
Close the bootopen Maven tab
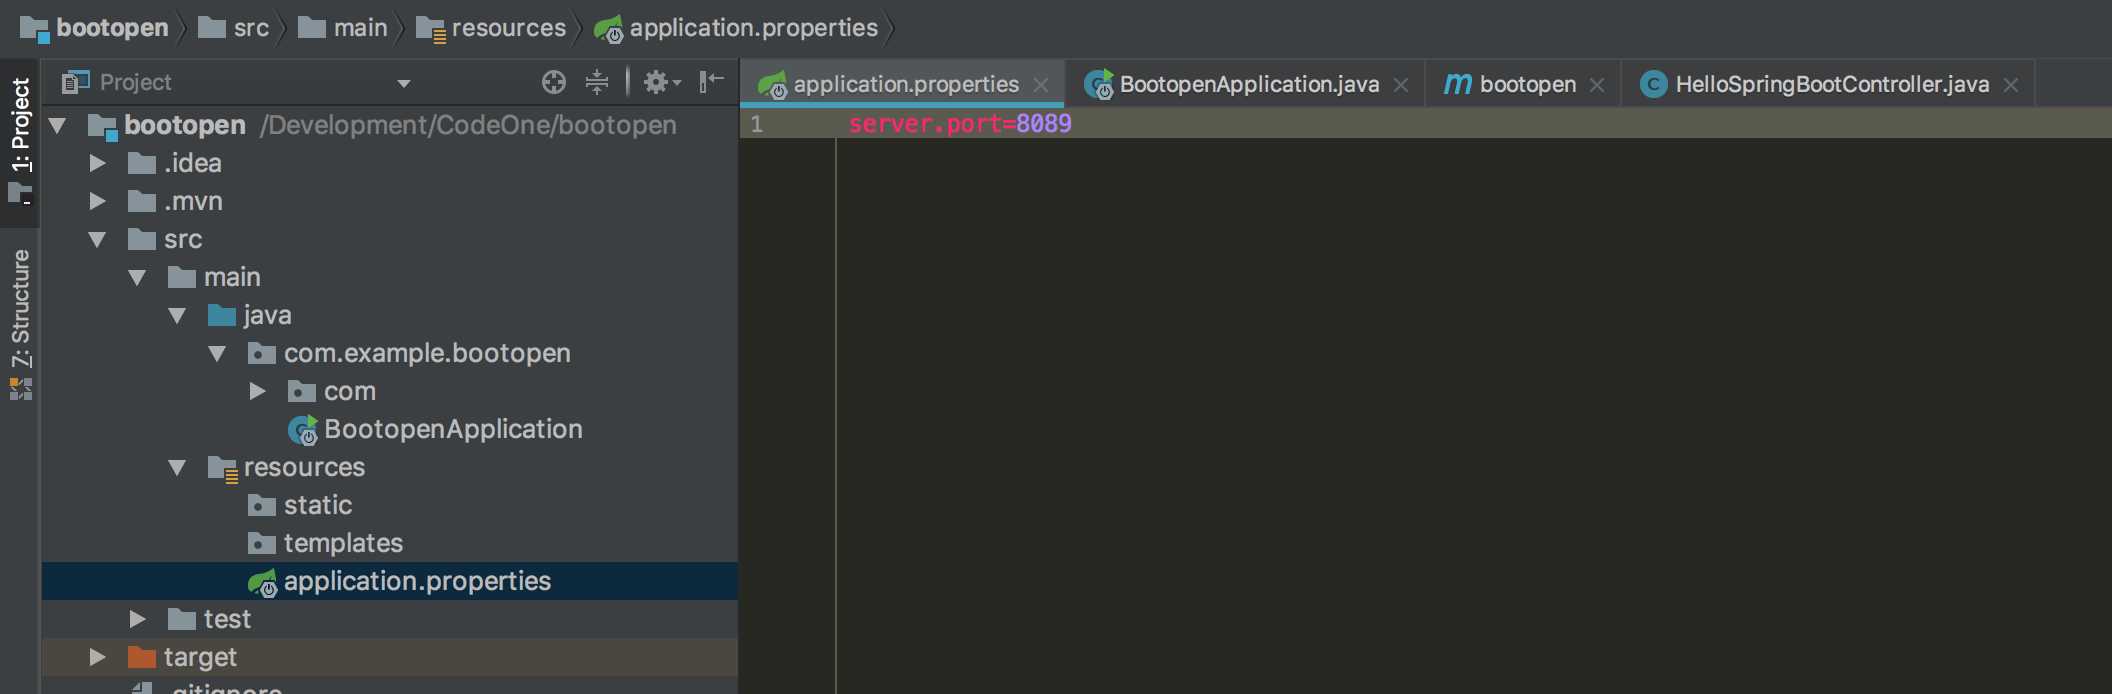[1597, 85]
